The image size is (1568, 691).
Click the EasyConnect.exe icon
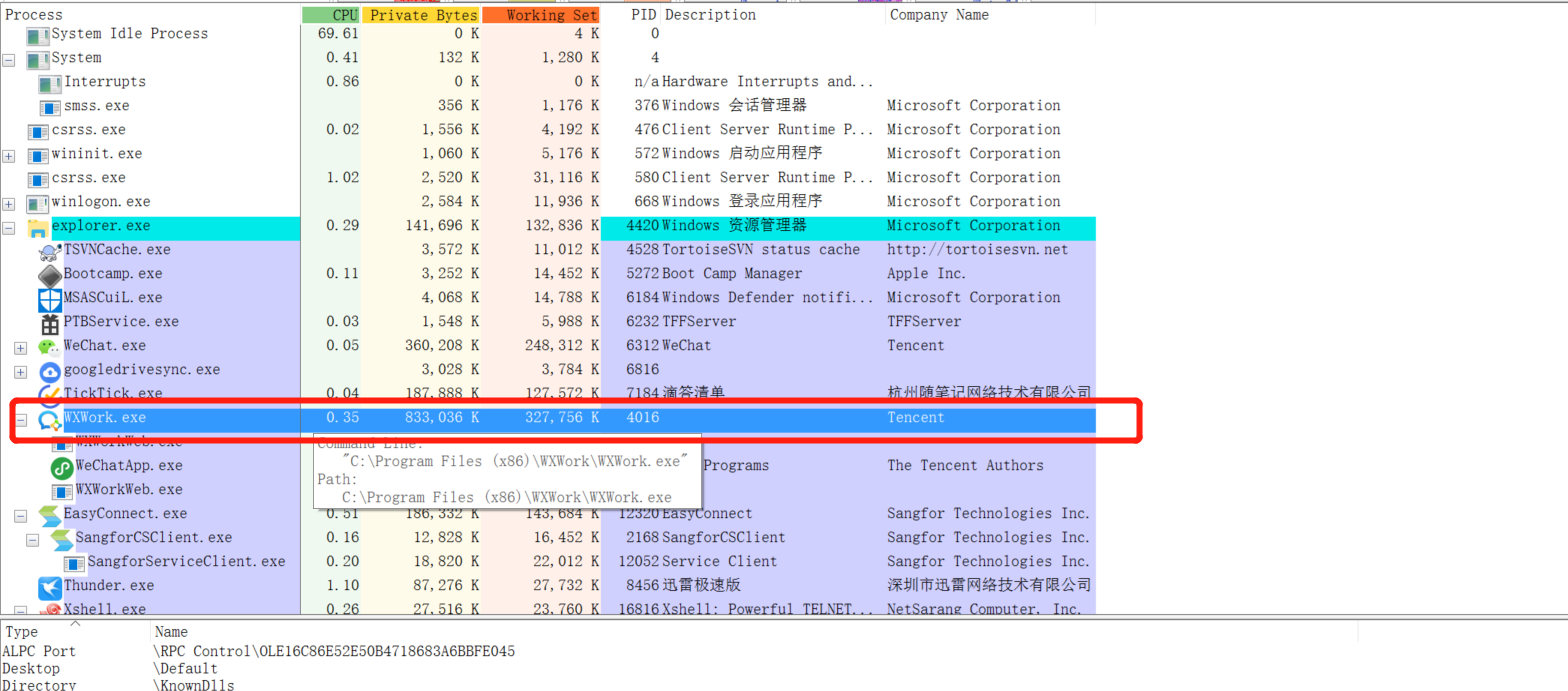pyautogui.click(x=49, y=515)
